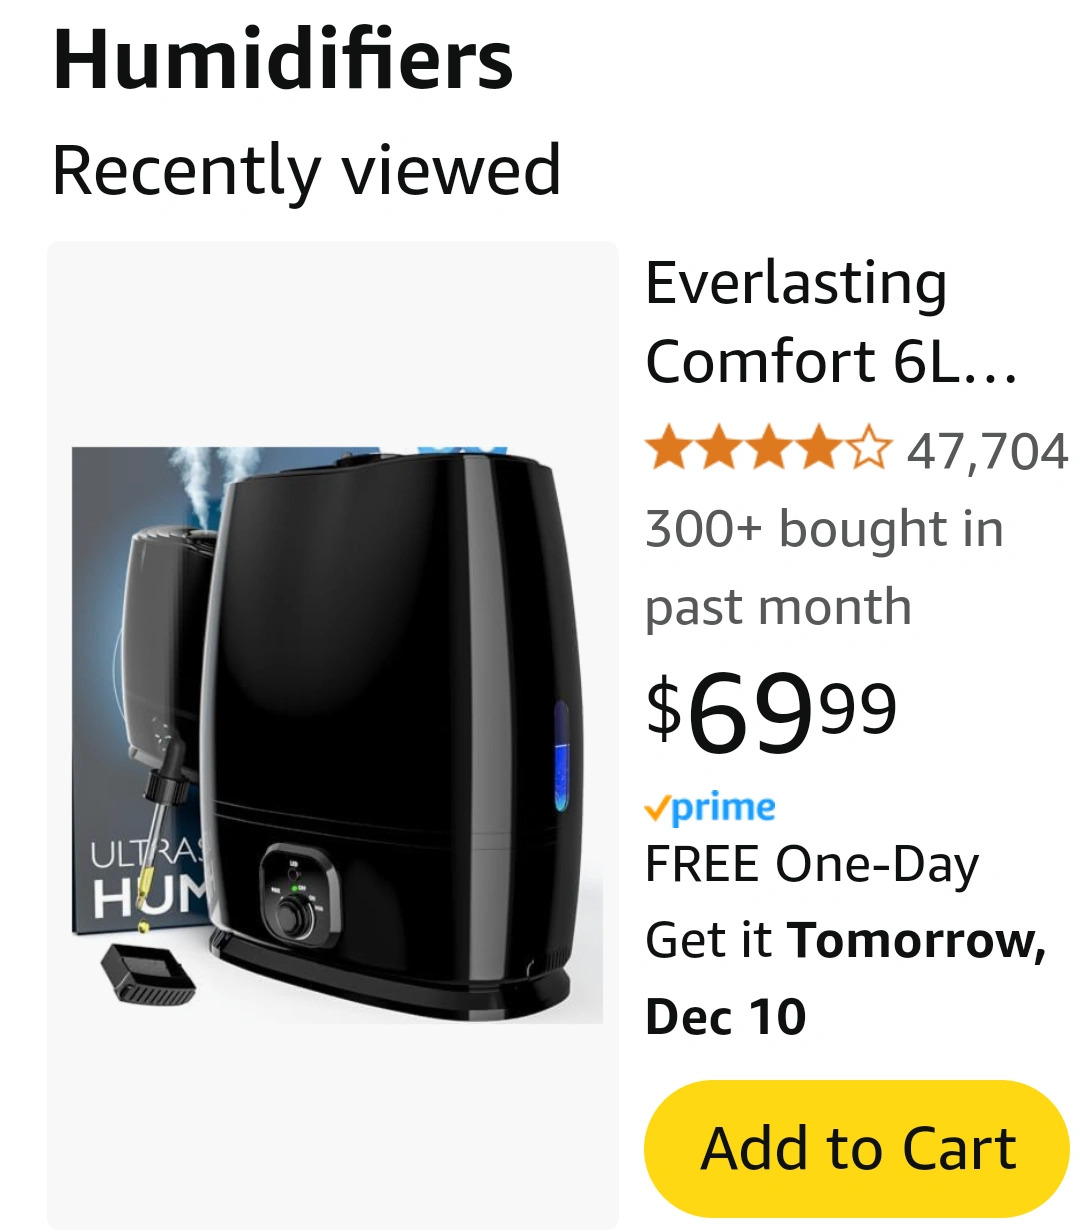This screenshot has height=1232, width=1080.
Task: Tap the Humidifiers heading
Action: [x=283, y=60]
